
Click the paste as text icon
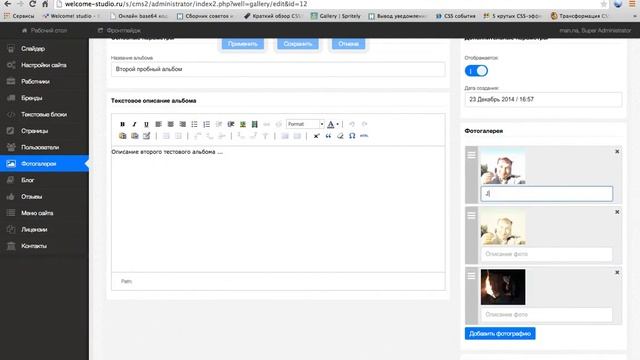click(x=135, y=136)
